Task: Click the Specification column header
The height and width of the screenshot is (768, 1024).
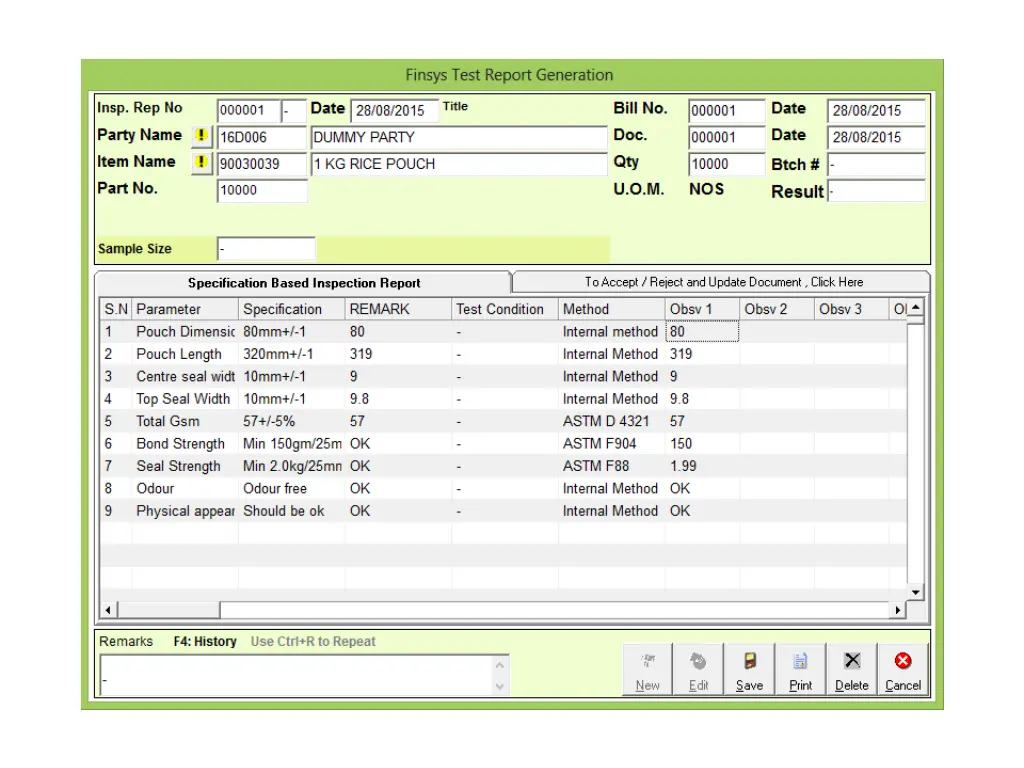Action: [x=292, y=309]
